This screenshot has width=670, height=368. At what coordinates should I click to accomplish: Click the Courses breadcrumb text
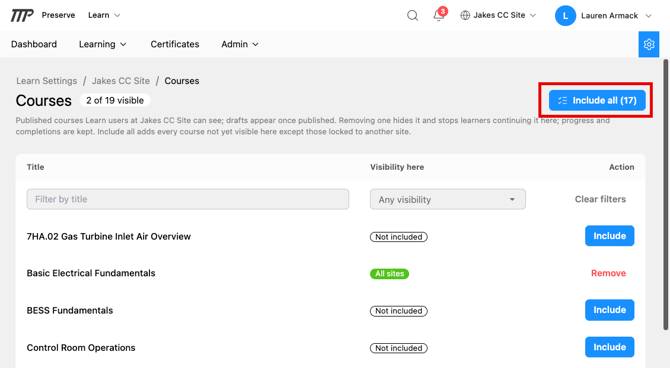coord(182,81)
